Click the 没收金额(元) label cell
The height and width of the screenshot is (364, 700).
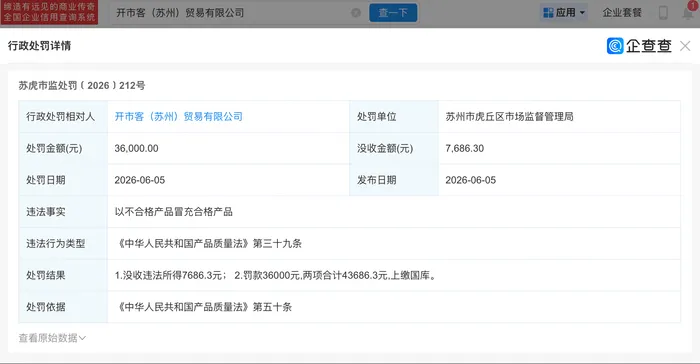[x=394, y=148]
